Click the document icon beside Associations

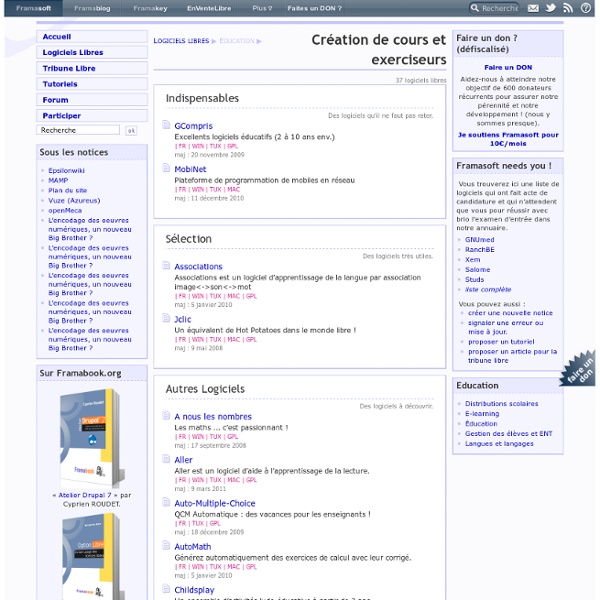[x=166, y=266]
